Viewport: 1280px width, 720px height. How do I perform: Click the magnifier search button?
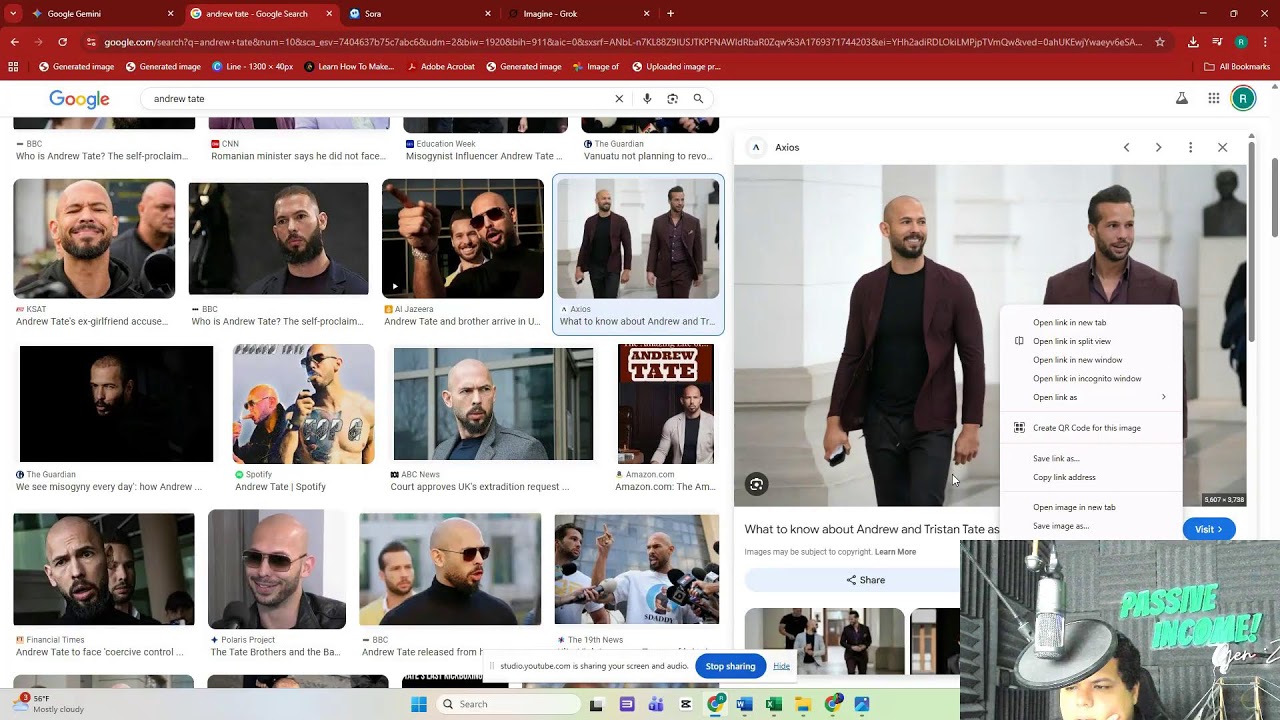(x=698, y=99)
